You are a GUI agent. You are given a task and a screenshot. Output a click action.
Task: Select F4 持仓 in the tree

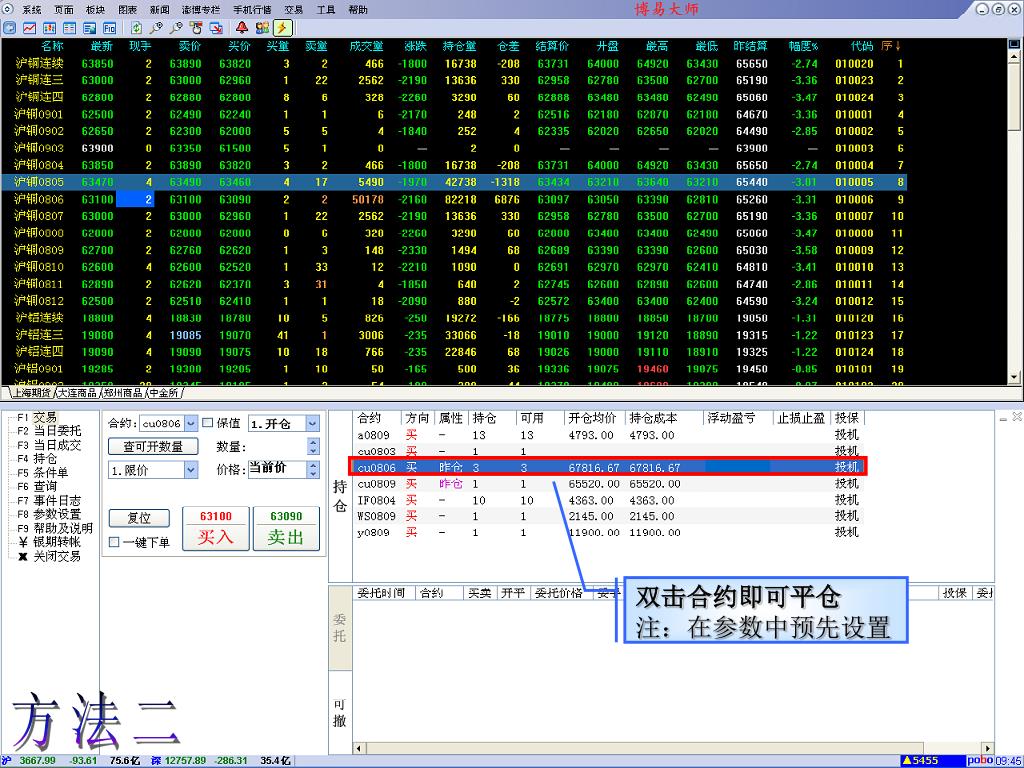click(x=37, y=458)
